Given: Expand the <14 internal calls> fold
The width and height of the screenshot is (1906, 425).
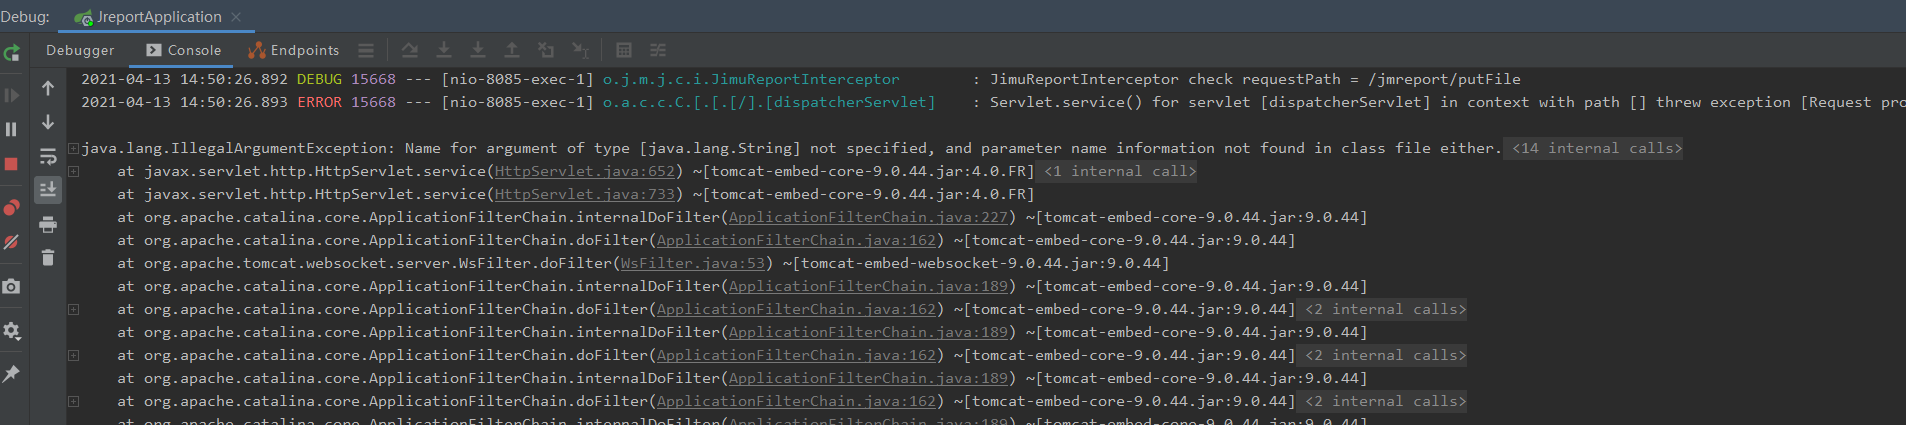Looking at the screenshot, I should pos(1597,148).
